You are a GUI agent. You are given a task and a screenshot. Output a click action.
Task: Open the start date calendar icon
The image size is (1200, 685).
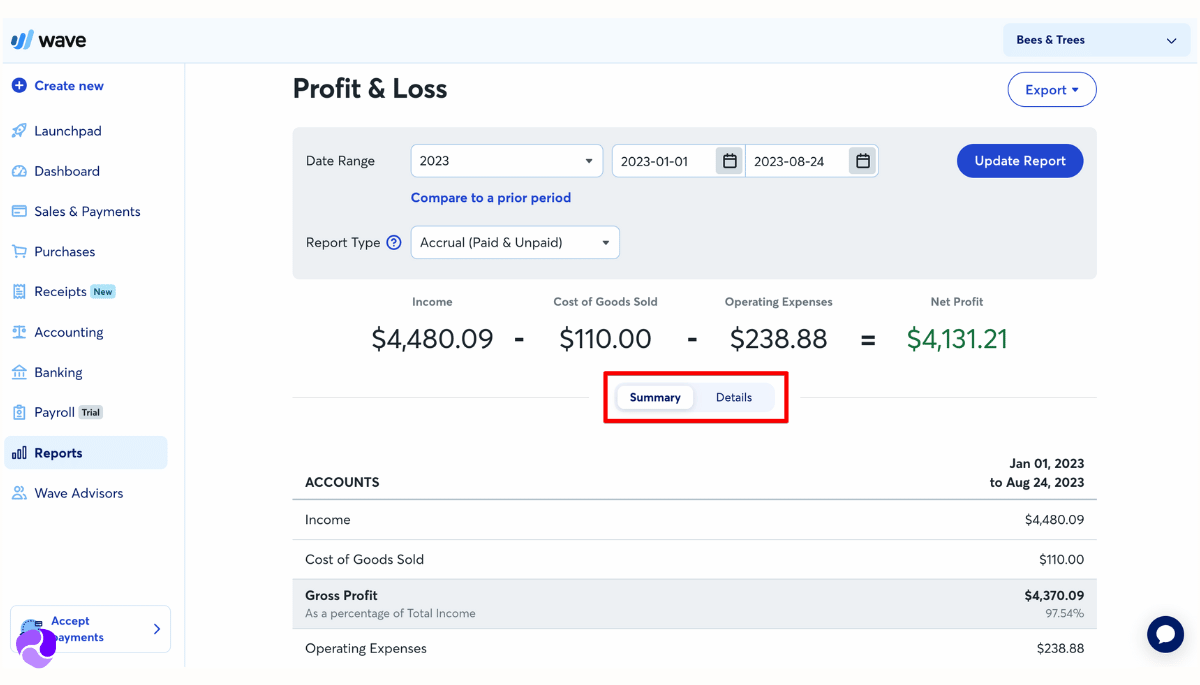(x=730, y=161)
